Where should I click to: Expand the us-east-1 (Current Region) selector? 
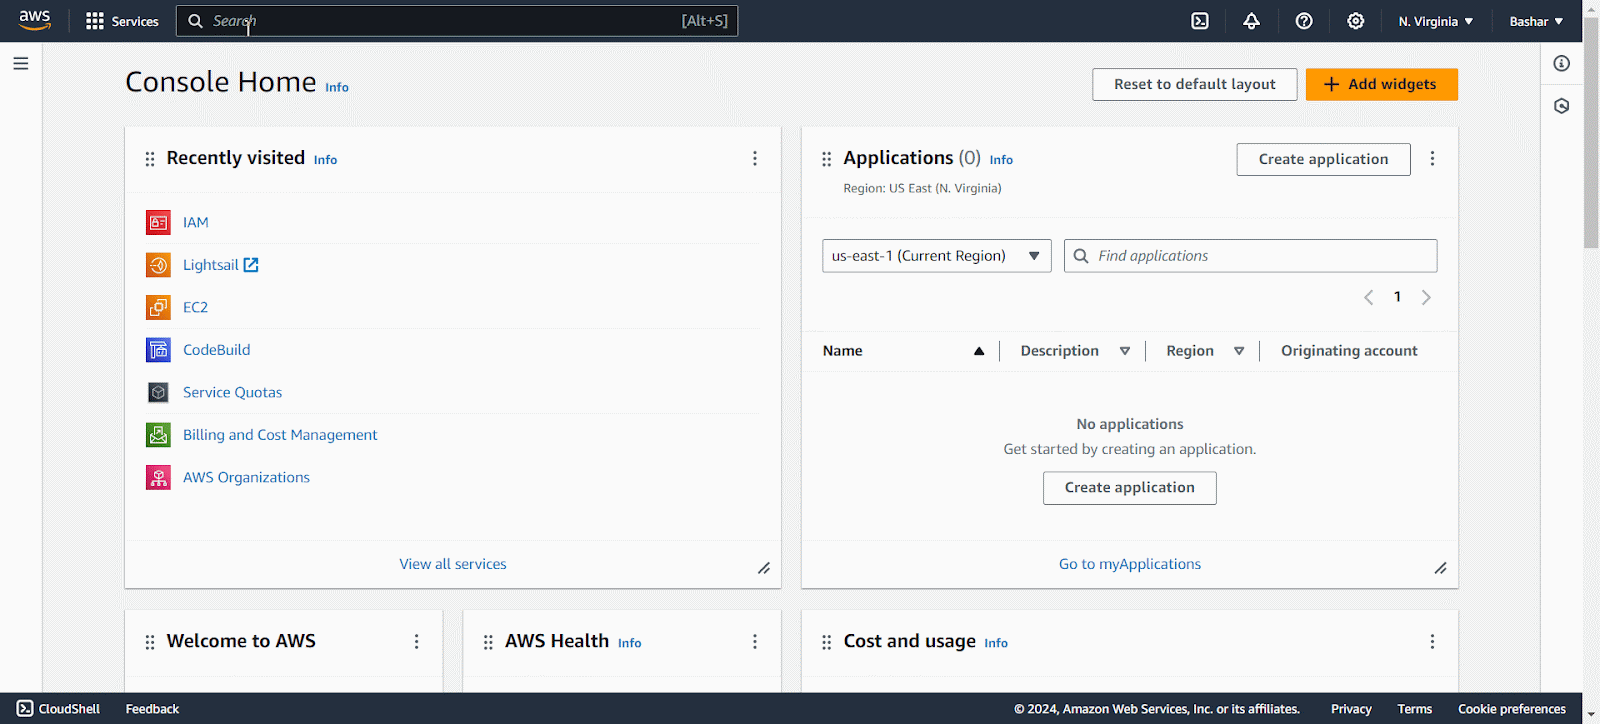coord(937,256)
